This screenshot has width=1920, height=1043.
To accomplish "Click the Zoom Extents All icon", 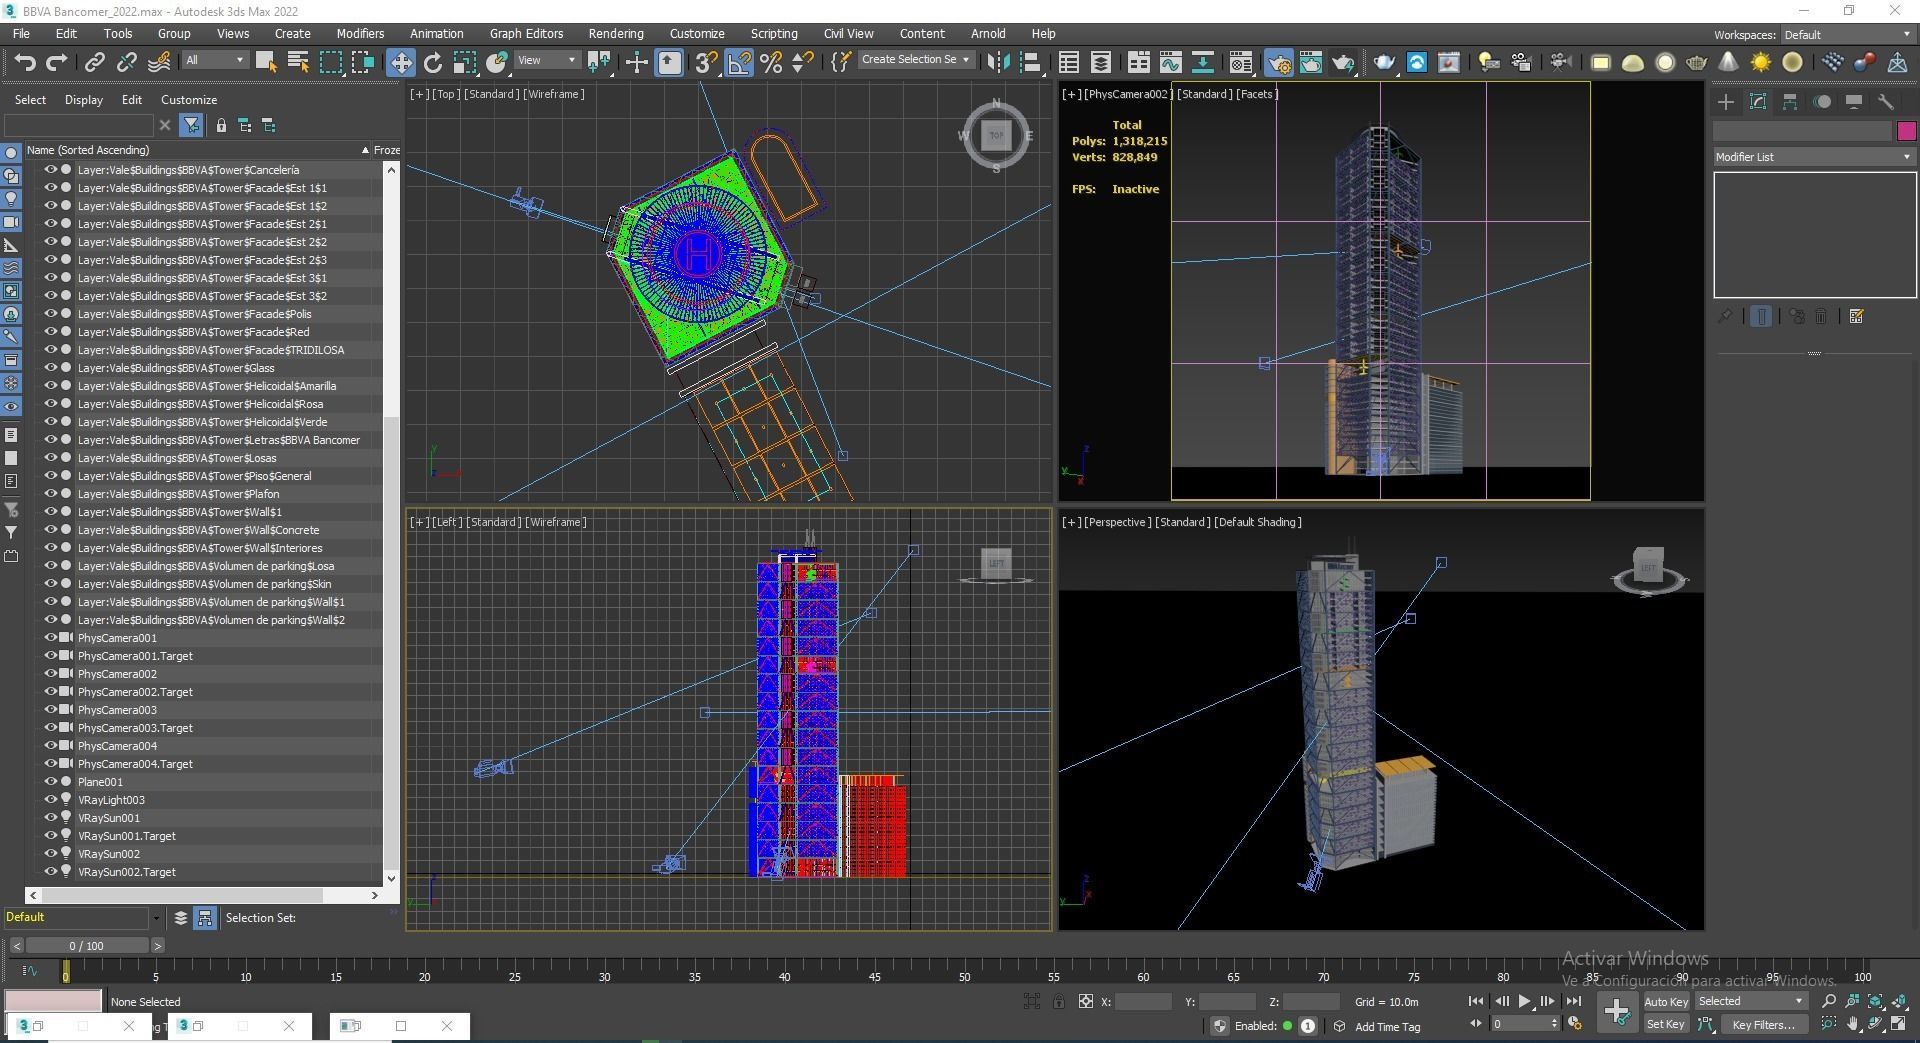I will (x=1899, y=1001).
